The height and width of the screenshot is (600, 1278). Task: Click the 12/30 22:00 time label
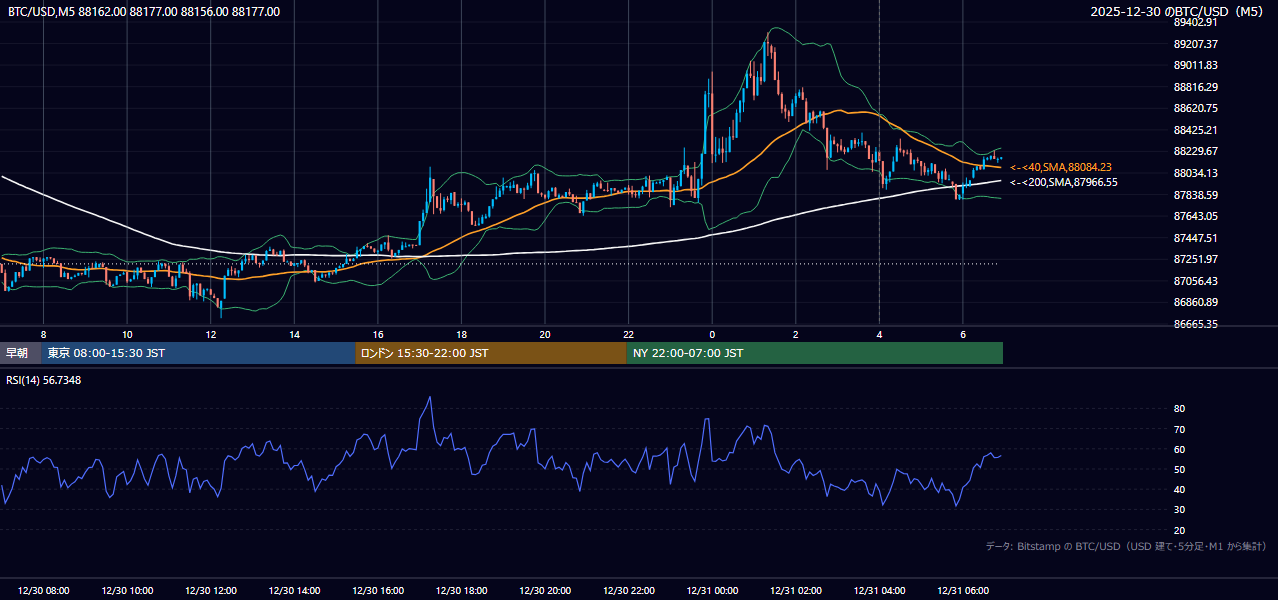pyautogui.click(x=628, y=591)
